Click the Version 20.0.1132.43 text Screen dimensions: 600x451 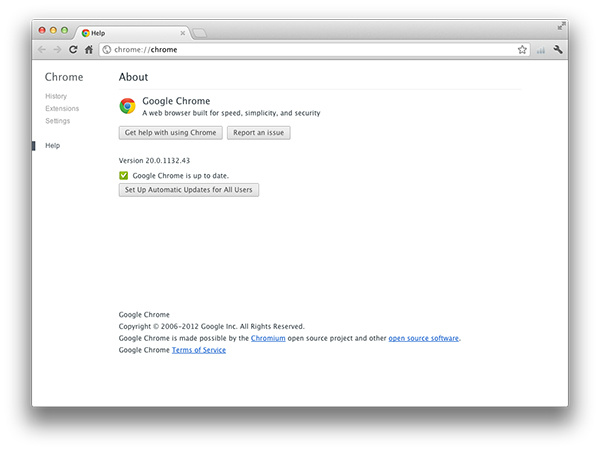[154, 161]
